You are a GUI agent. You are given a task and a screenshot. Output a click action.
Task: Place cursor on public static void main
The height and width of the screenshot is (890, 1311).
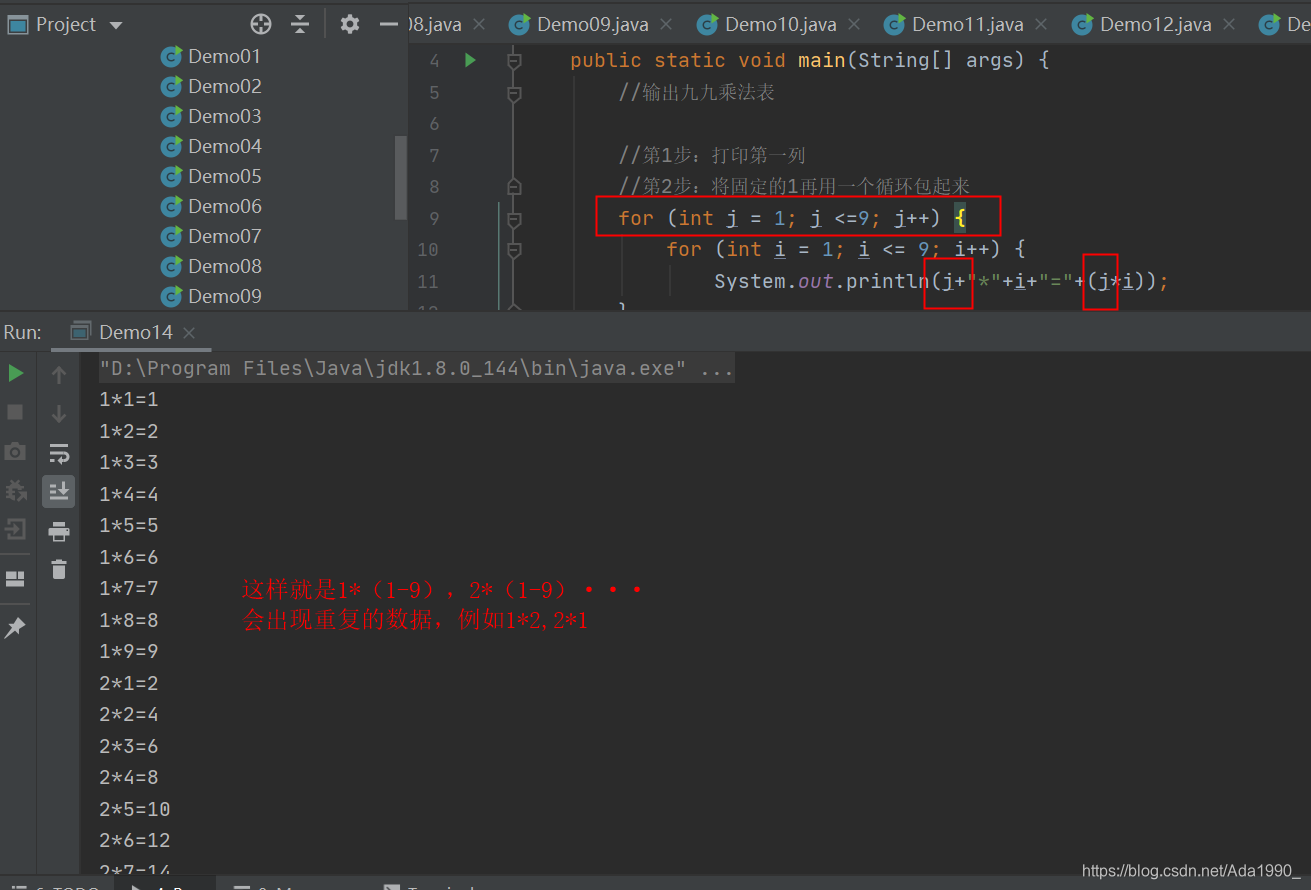coord(809,61)
